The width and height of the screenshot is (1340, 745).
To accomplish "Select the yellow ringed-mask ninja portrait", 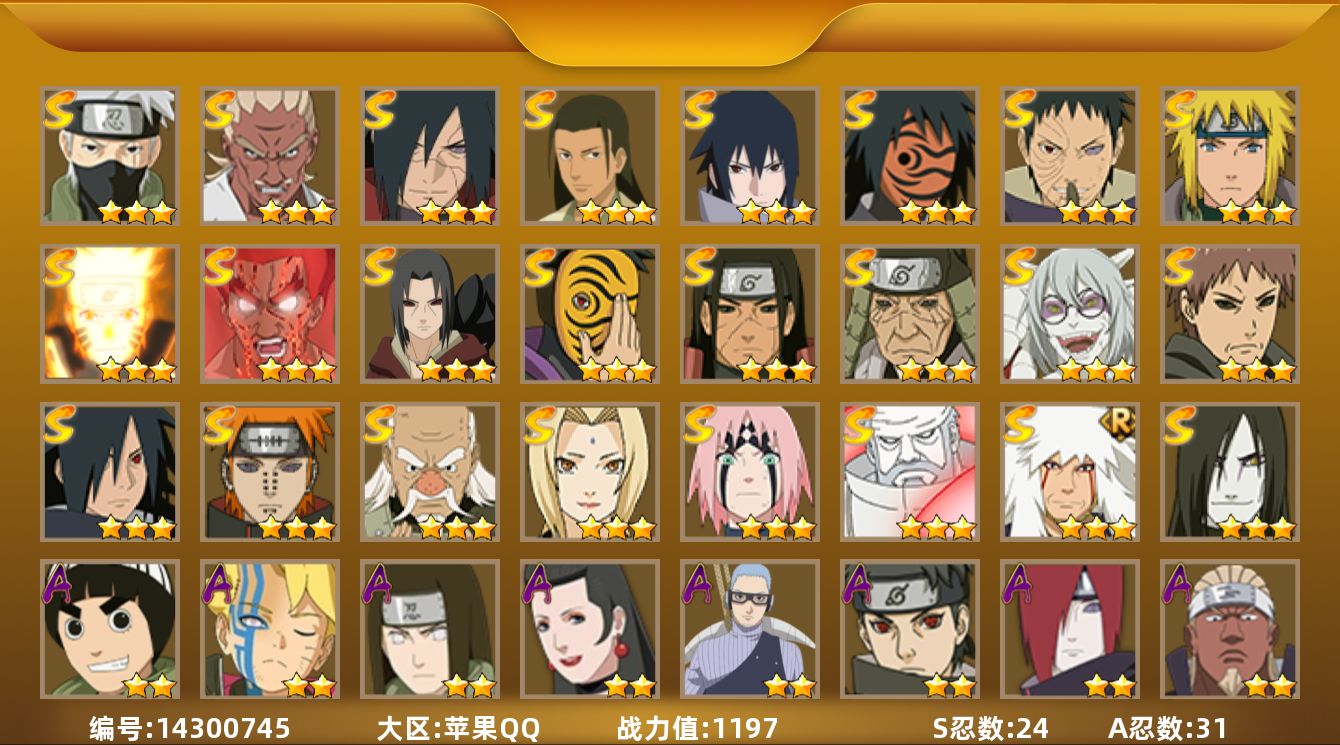I will [590, 314].
